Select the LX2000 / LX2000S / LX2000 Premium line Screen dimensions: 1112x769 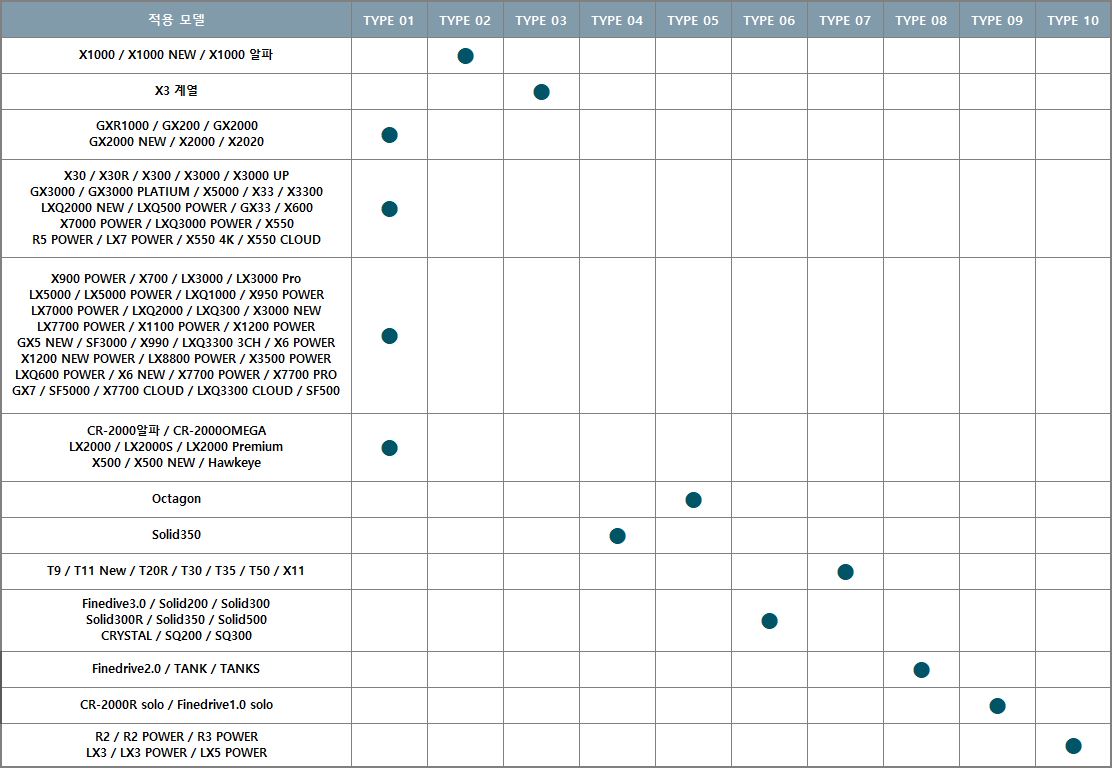pyautogui.click(x=177, y=447)
